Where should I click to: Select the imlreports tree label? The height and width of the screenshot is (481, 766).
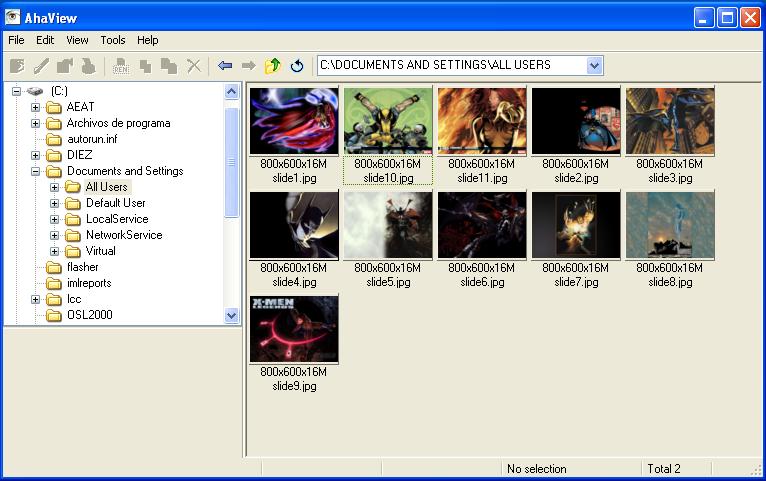coord(89,283)
